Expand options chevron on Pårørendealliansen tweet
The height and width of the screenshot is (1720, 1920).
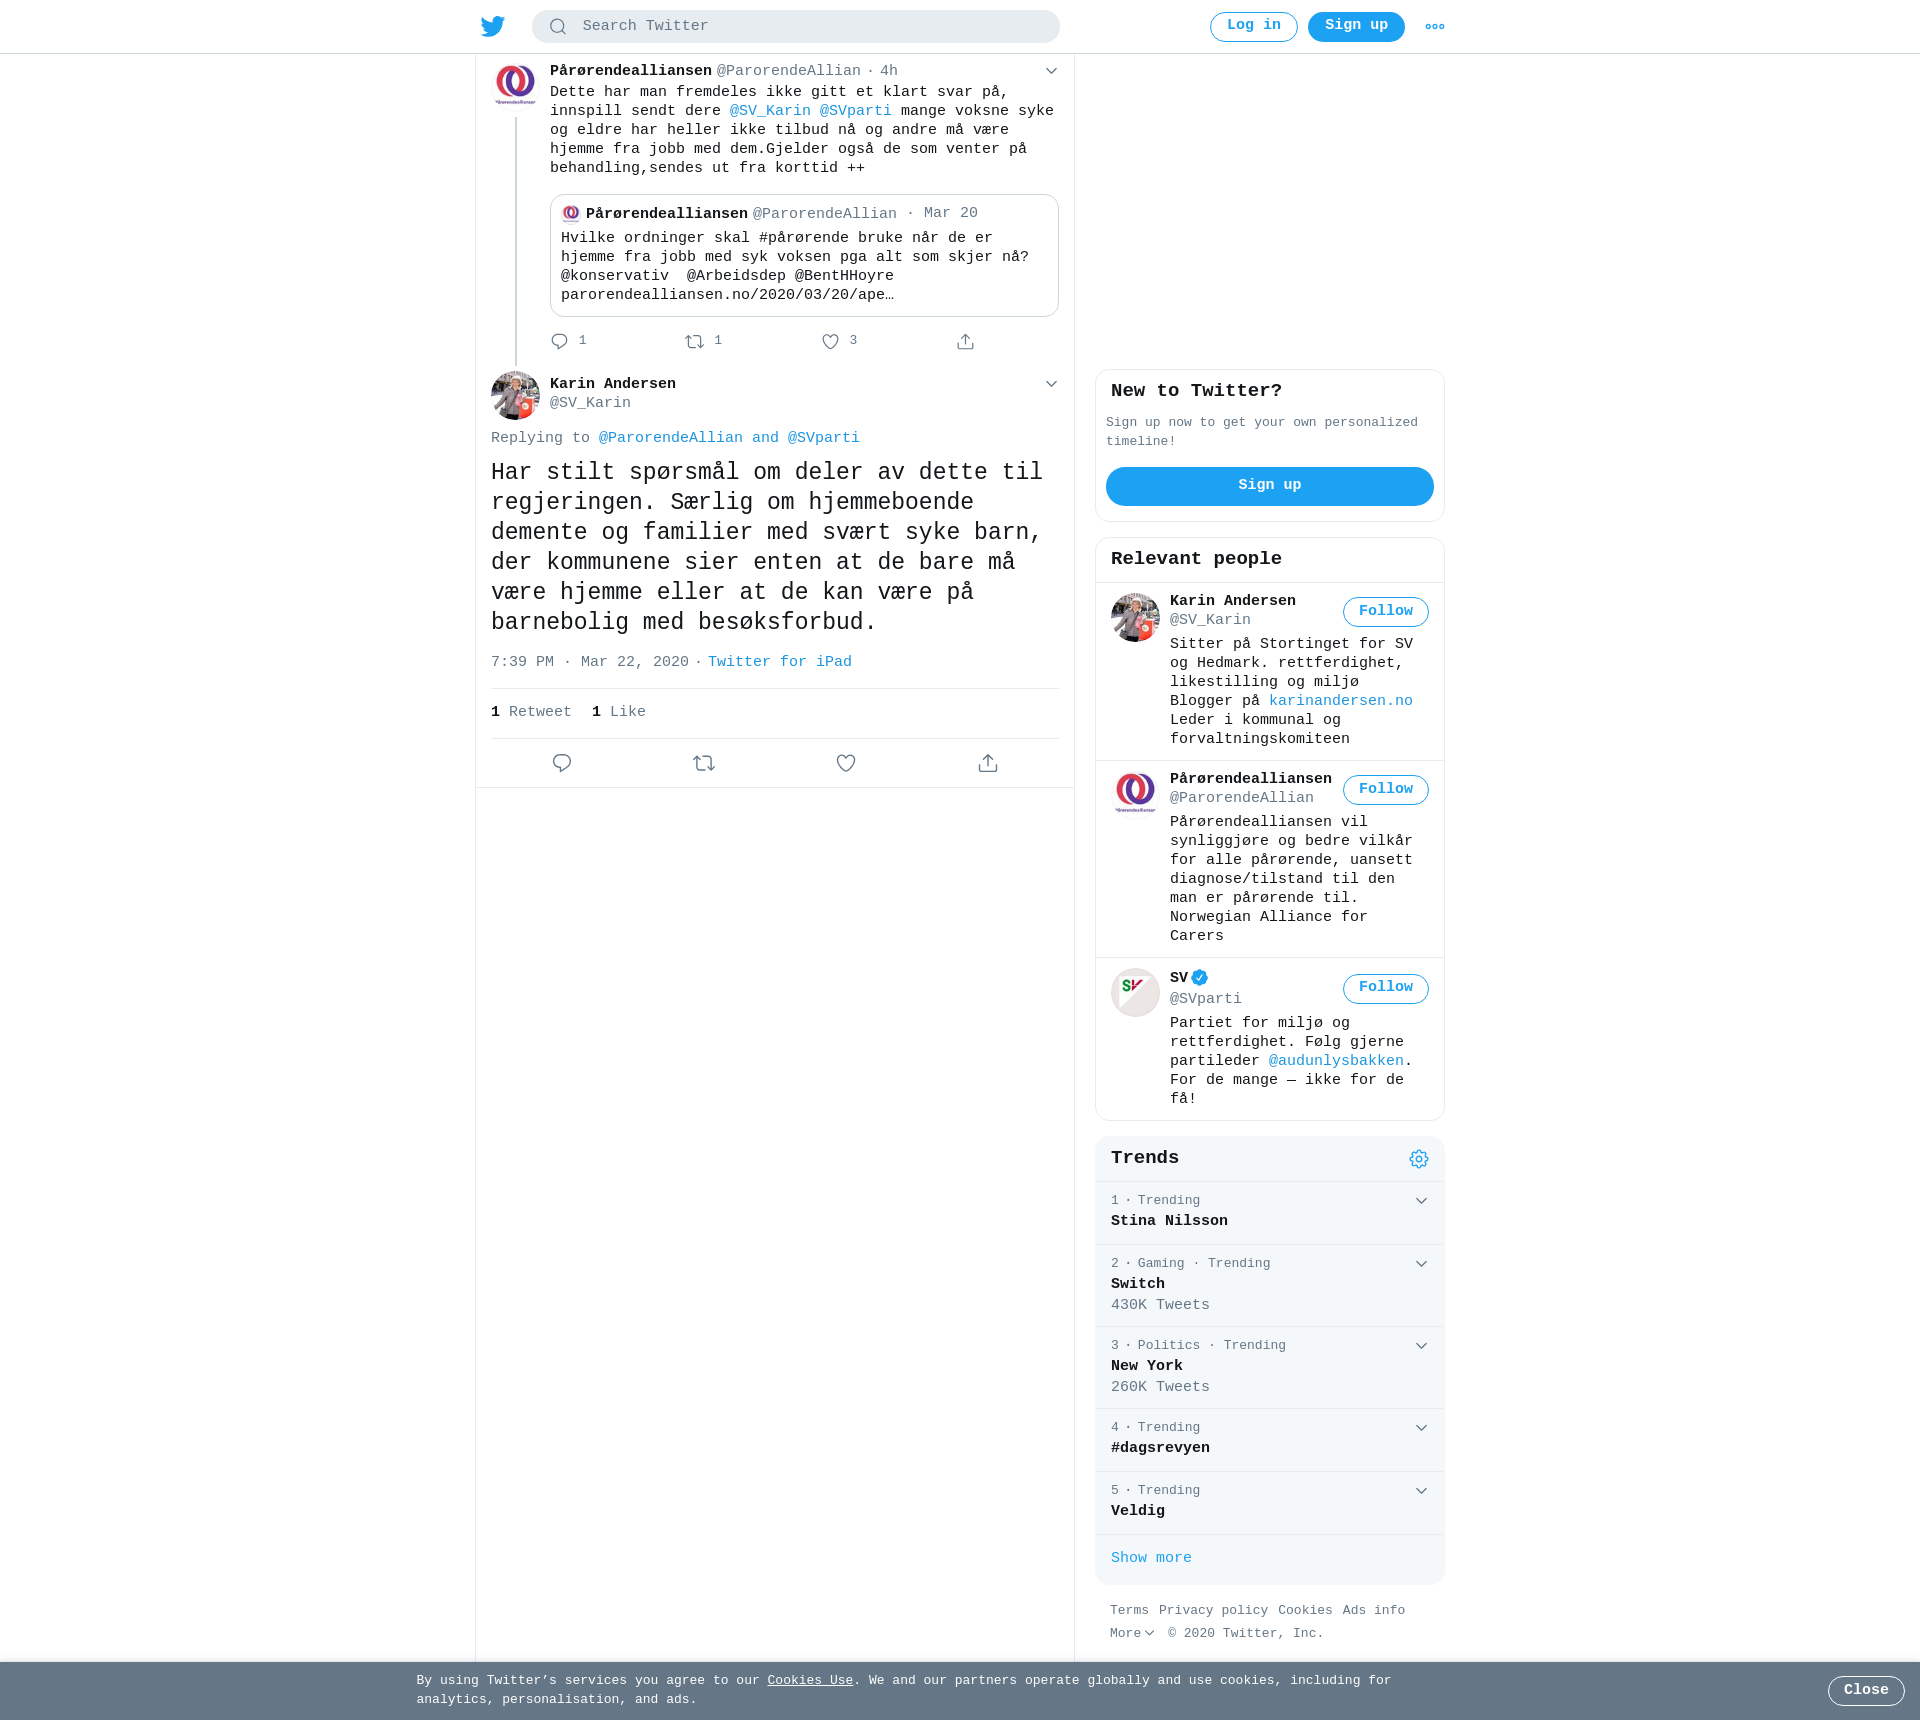(1051, 71)
